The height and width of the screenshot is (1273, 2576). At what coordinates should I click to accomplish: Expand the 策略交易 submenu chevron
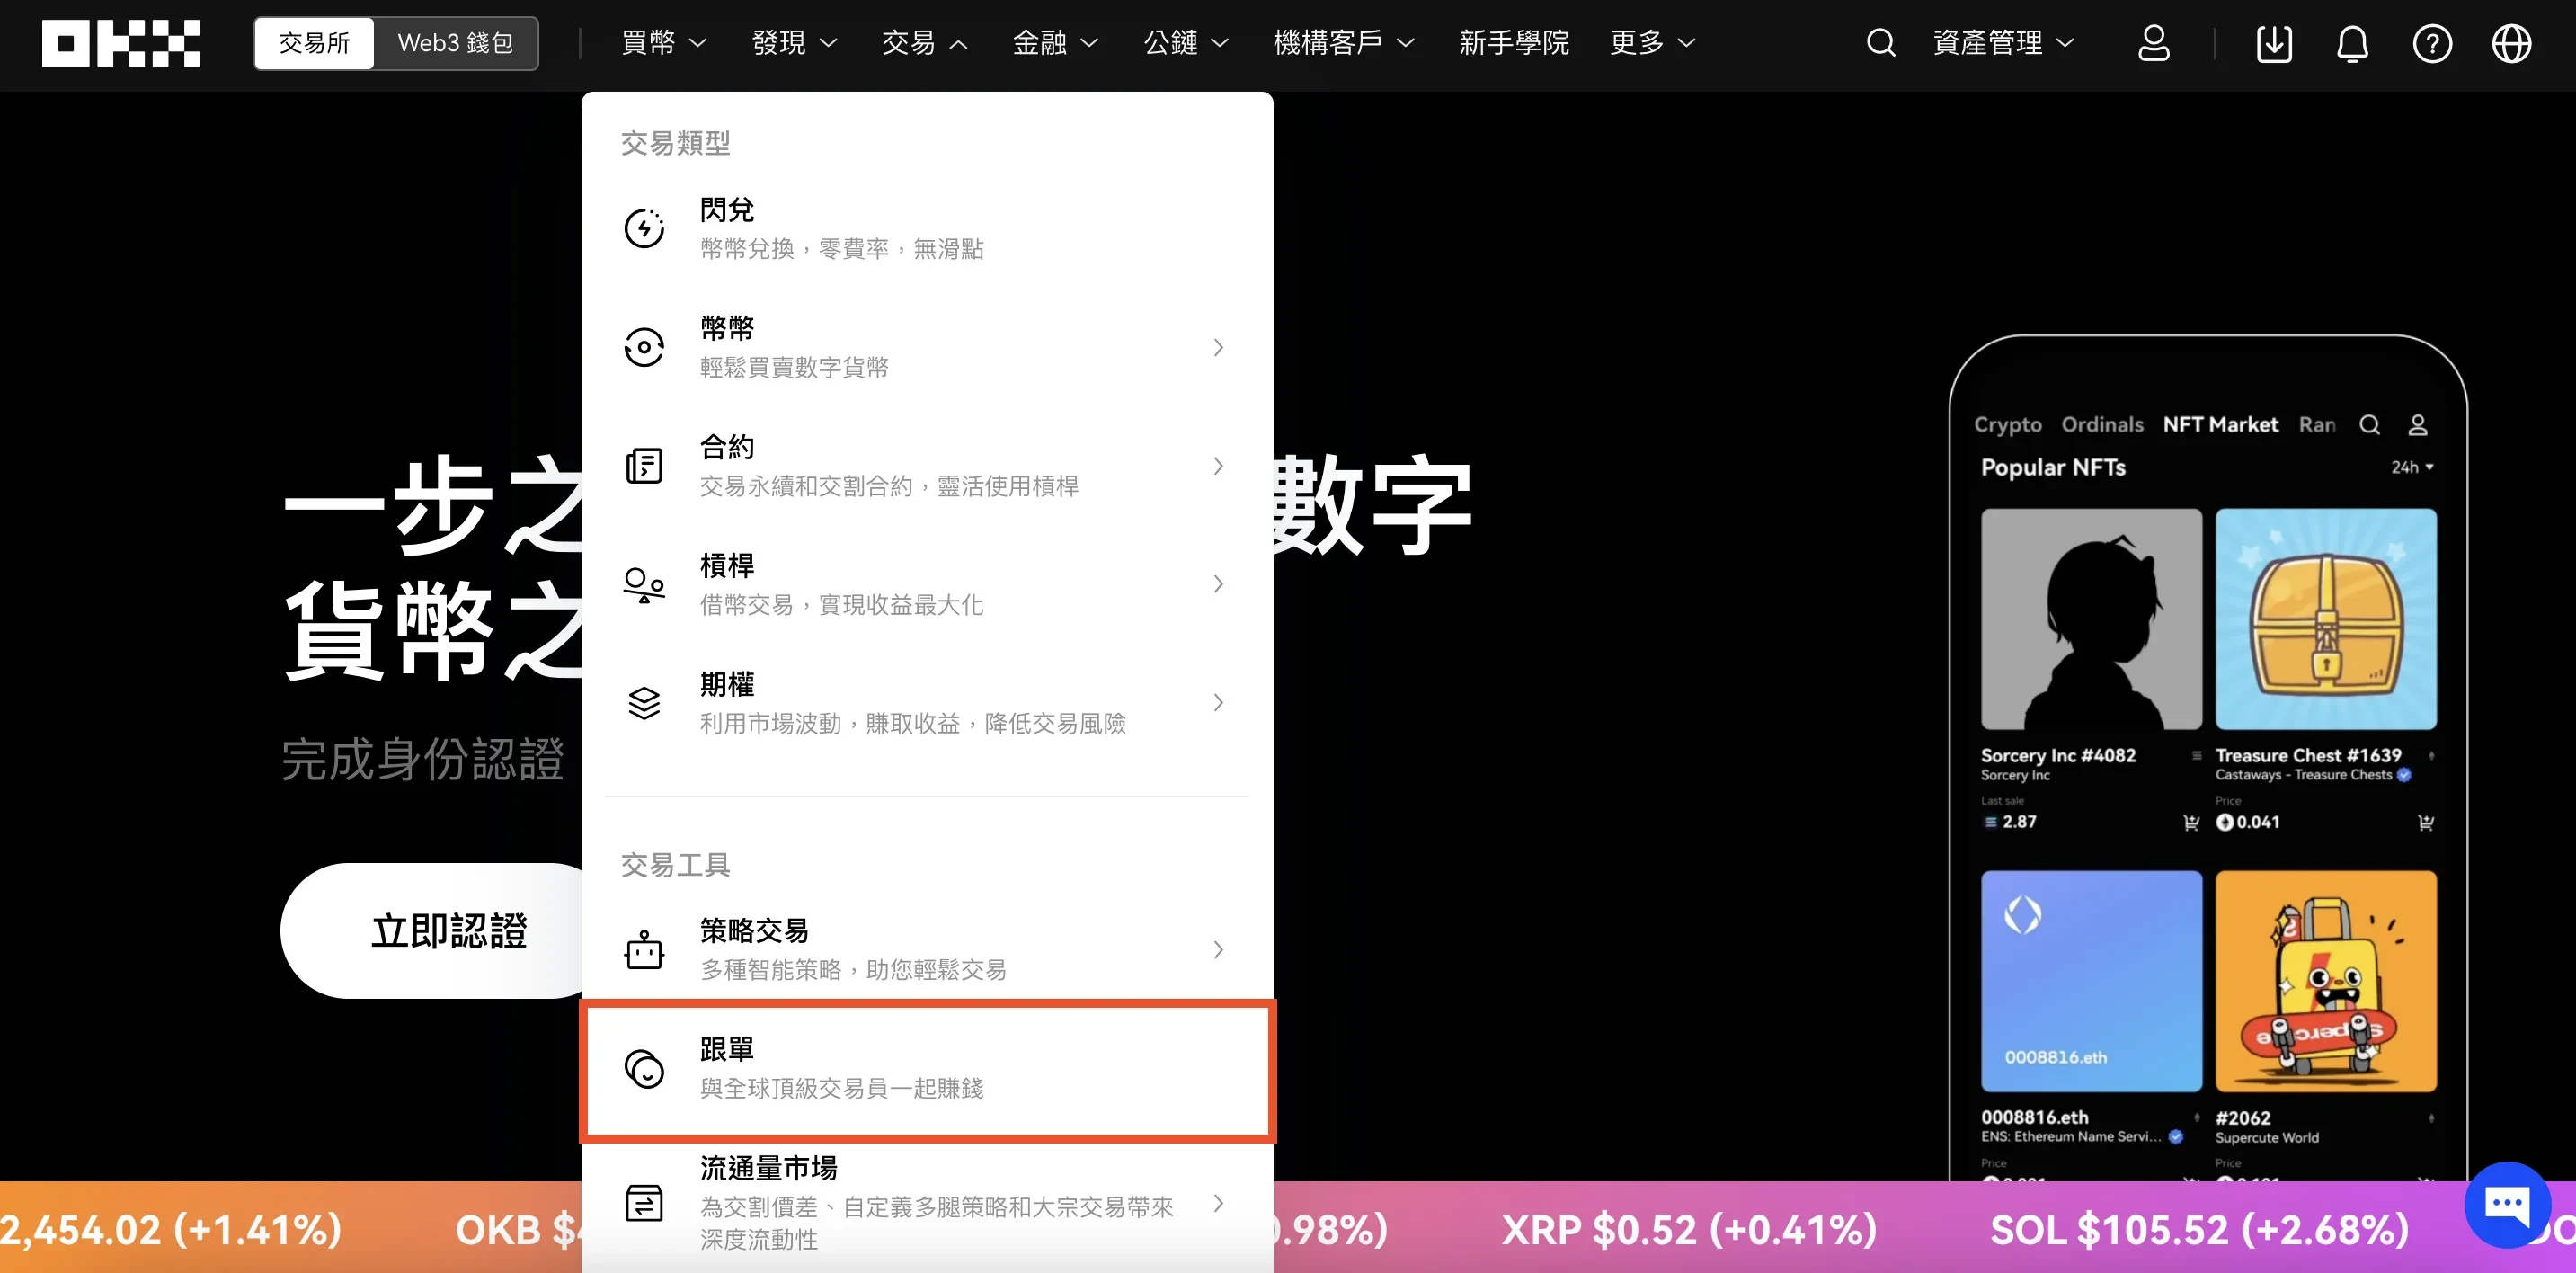(x=1218, y=949)
